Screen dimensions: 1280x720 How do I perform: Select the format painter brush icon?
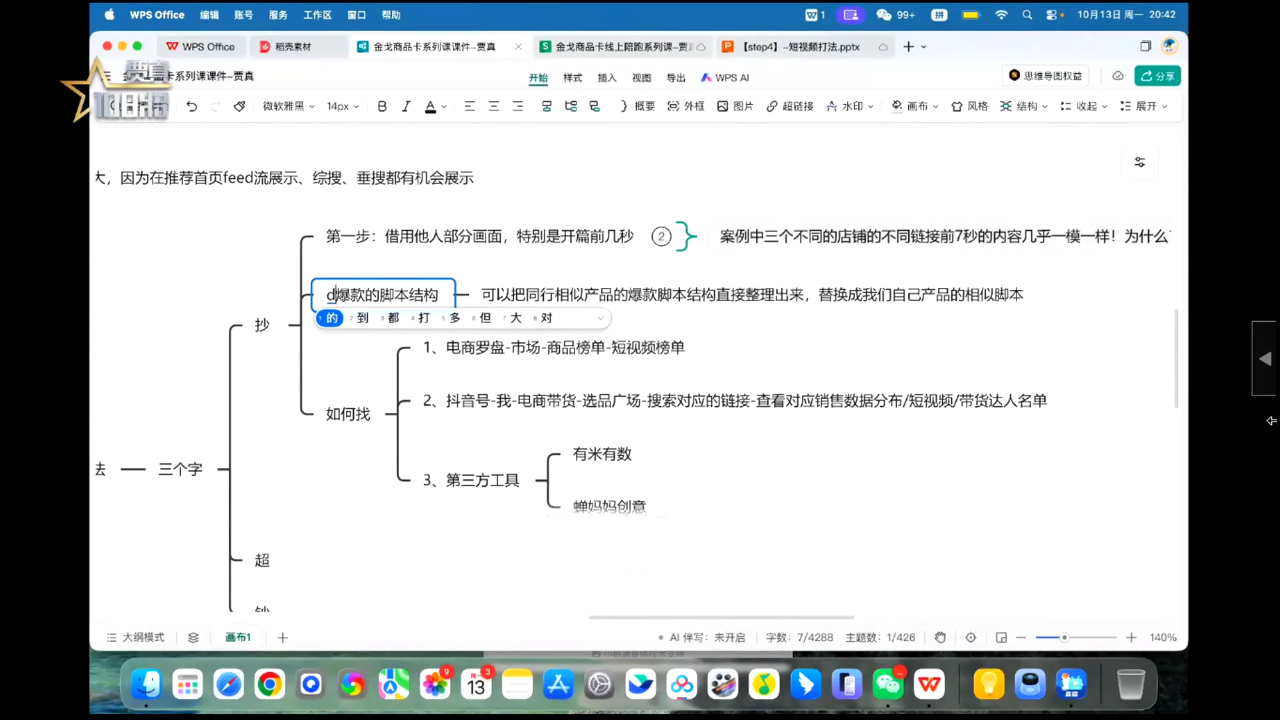[240, 106]
